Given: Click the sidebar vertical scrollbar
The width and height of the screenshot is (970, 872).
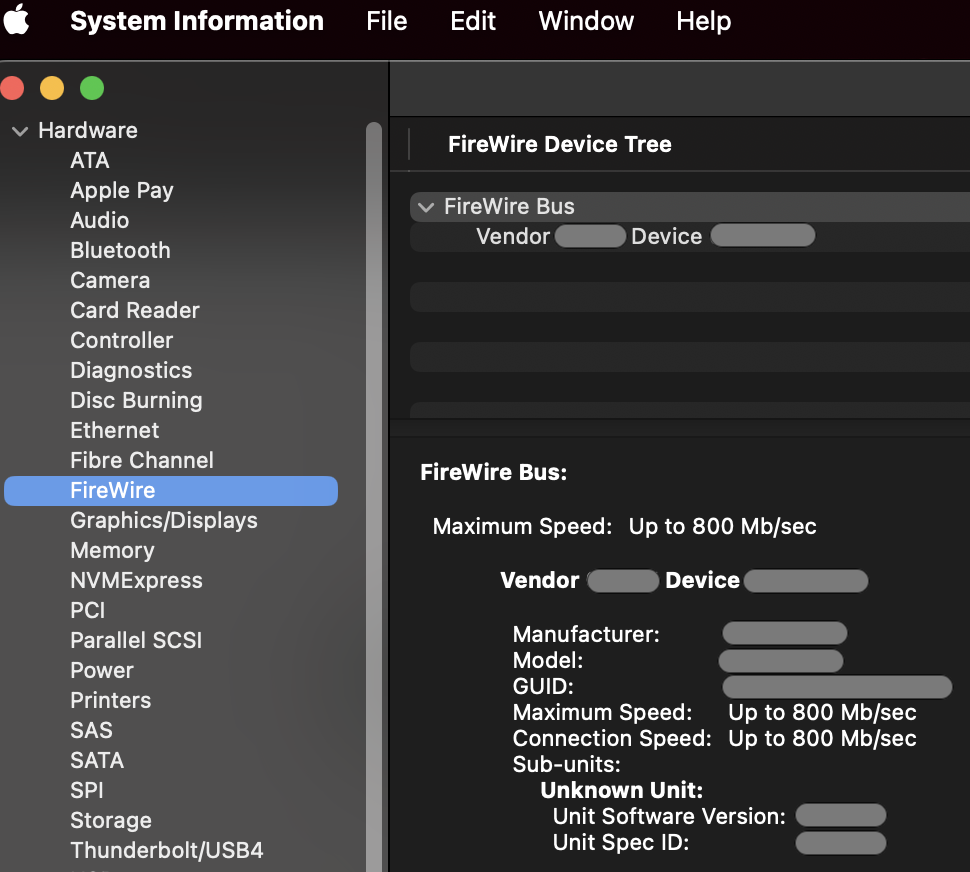Looking at the screenshot, I should tap(374, 495).
